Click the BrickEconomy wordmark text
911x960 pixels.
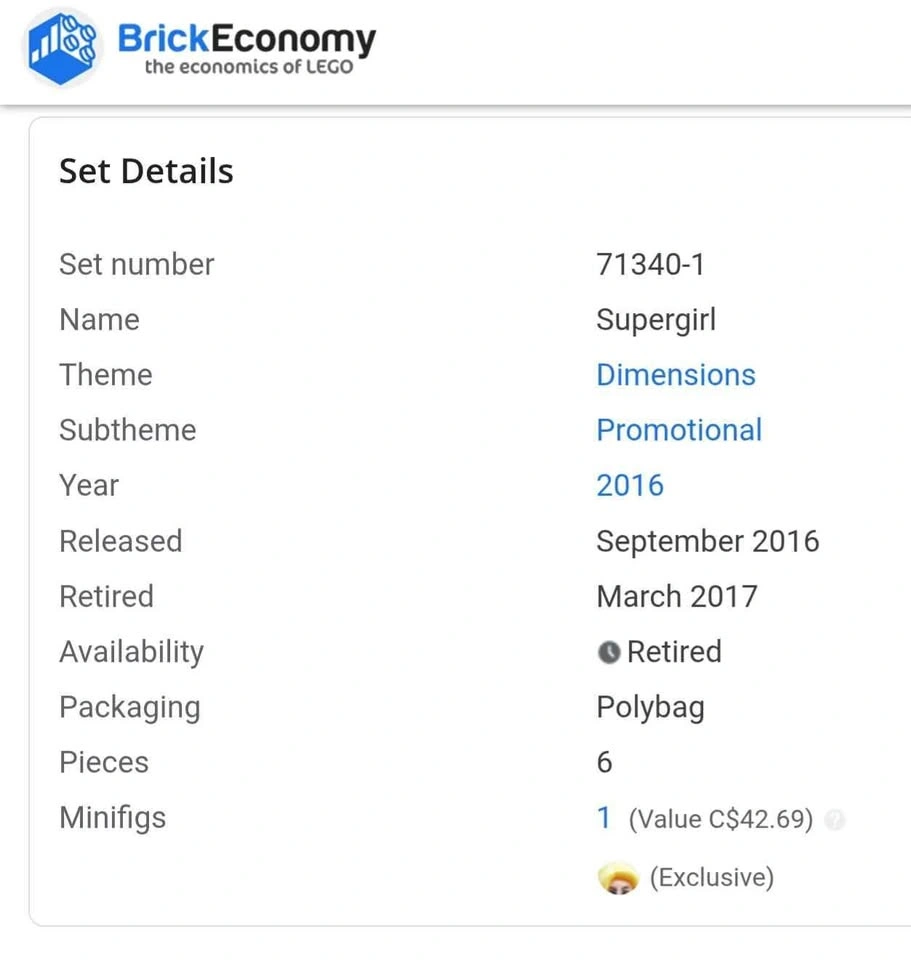(x=246, y=39)
